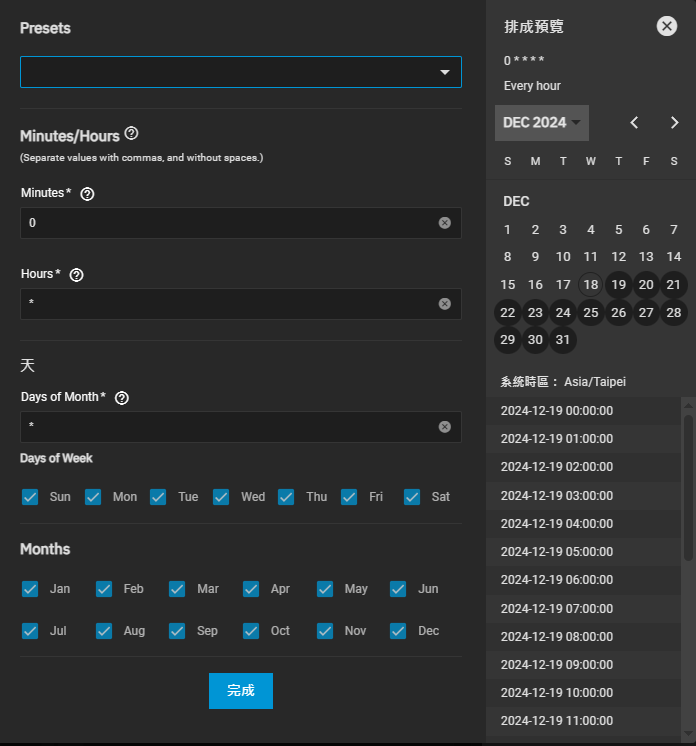Image resolution: width=696 pixels, height=746 pixels.
Task: Toggle the Wed day of week checkbox
Action: (221, 497)
